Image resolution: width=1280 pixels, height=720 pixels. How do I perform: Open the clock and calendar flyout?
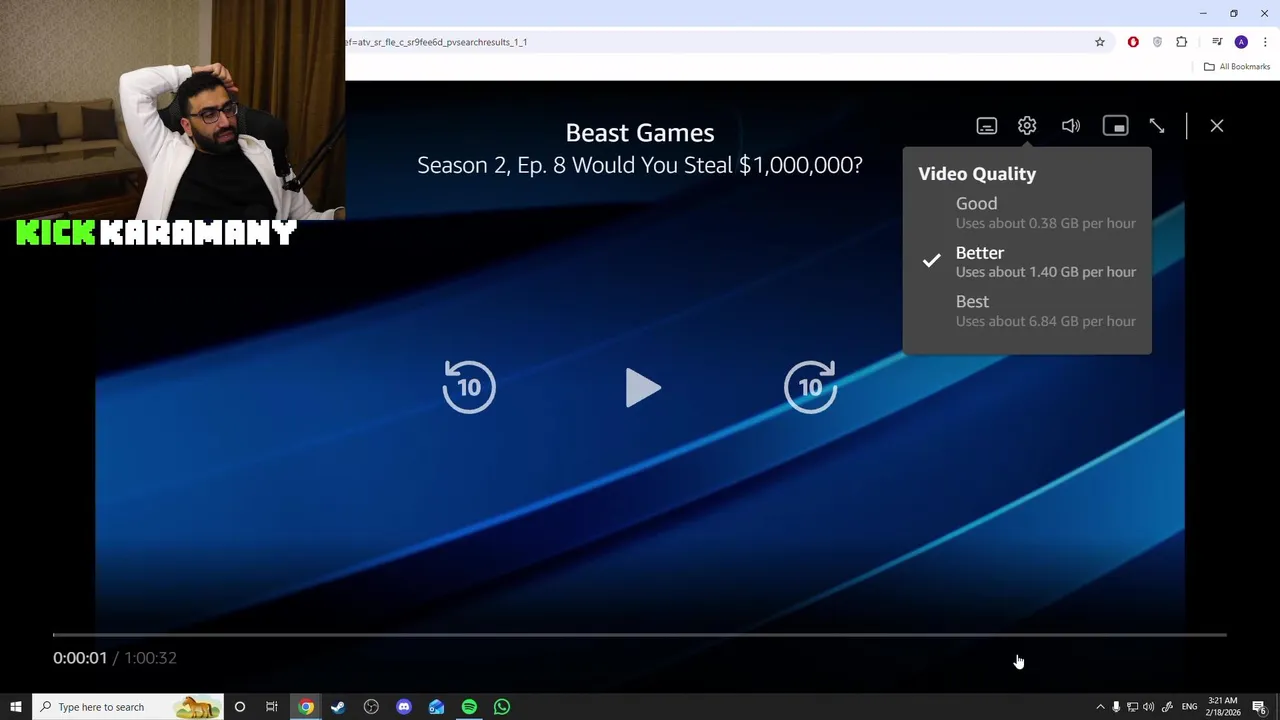coord(1223,707)
